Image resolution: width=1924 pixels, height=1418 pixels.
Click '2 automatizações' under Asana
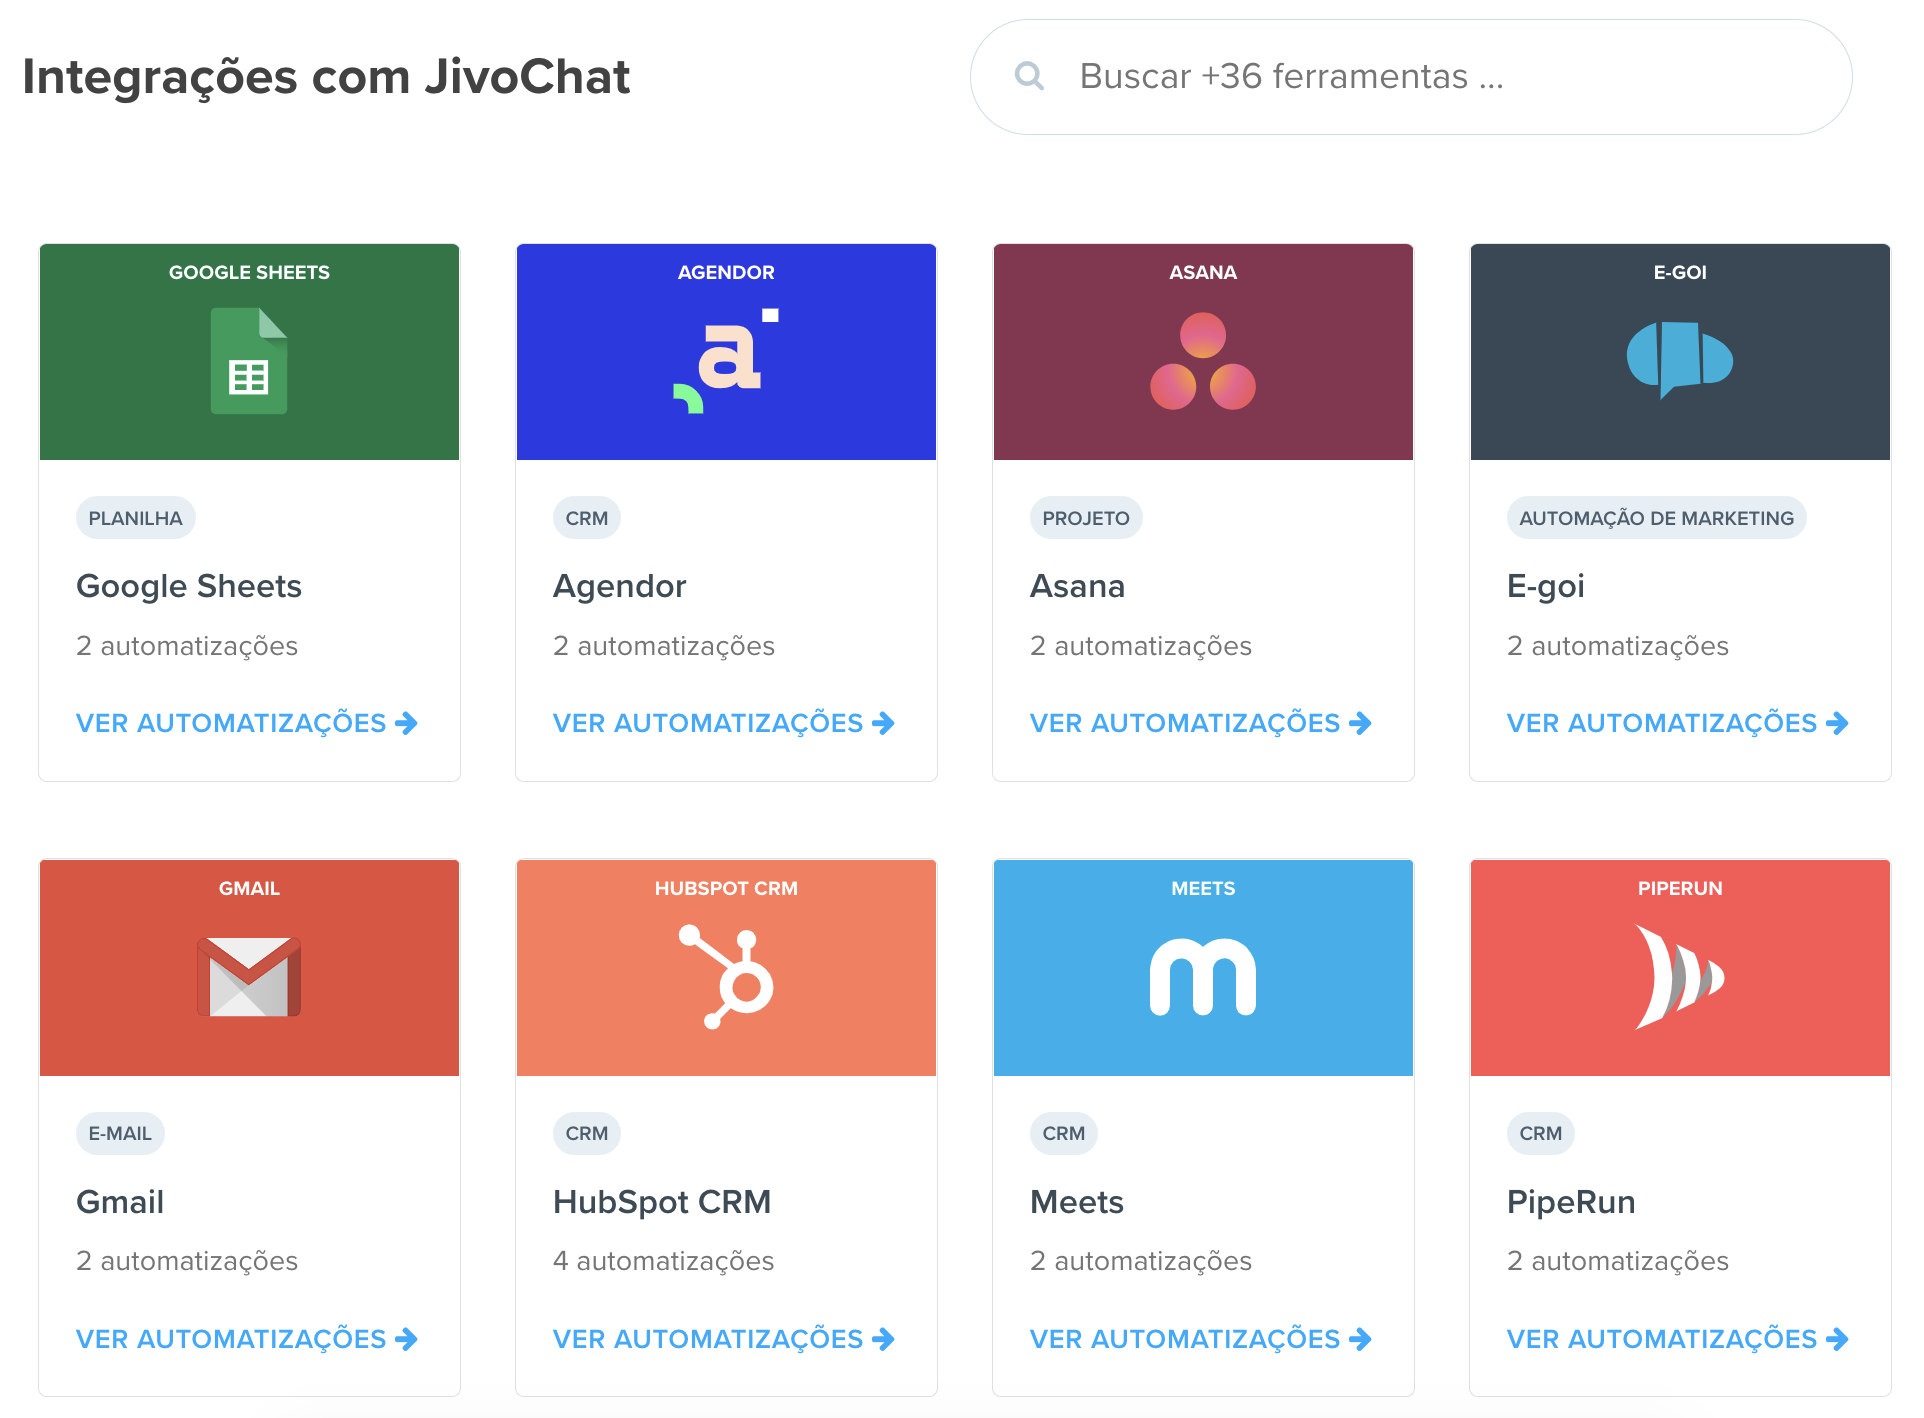[x=1141, y=646]
